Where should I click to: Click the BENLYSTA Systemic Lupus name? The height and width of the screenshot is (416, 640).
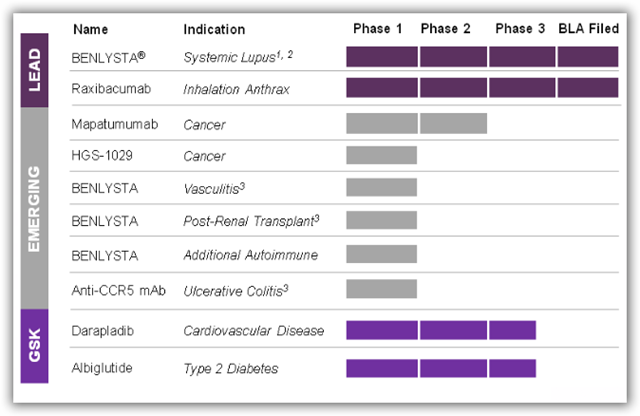point(109,57)
